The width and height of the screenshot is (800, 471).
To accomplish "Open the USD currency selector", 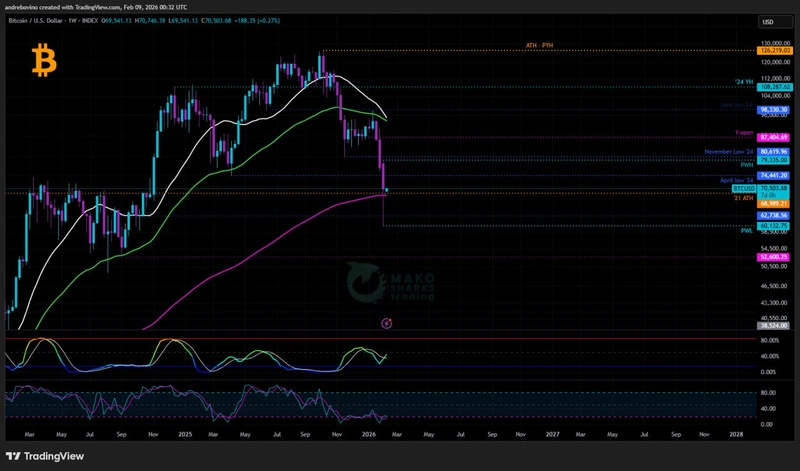I will (769, 21).
